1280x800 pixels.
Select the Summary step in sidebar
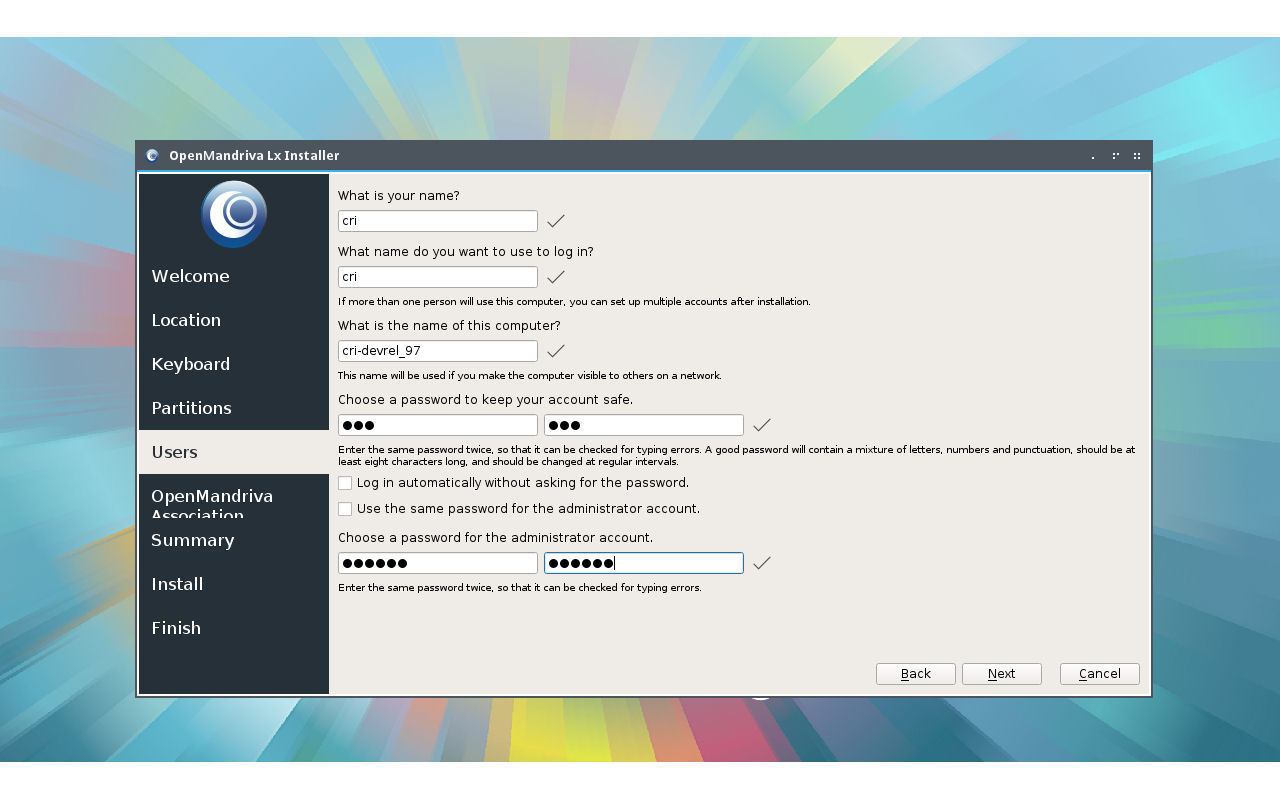click(192, 540)
